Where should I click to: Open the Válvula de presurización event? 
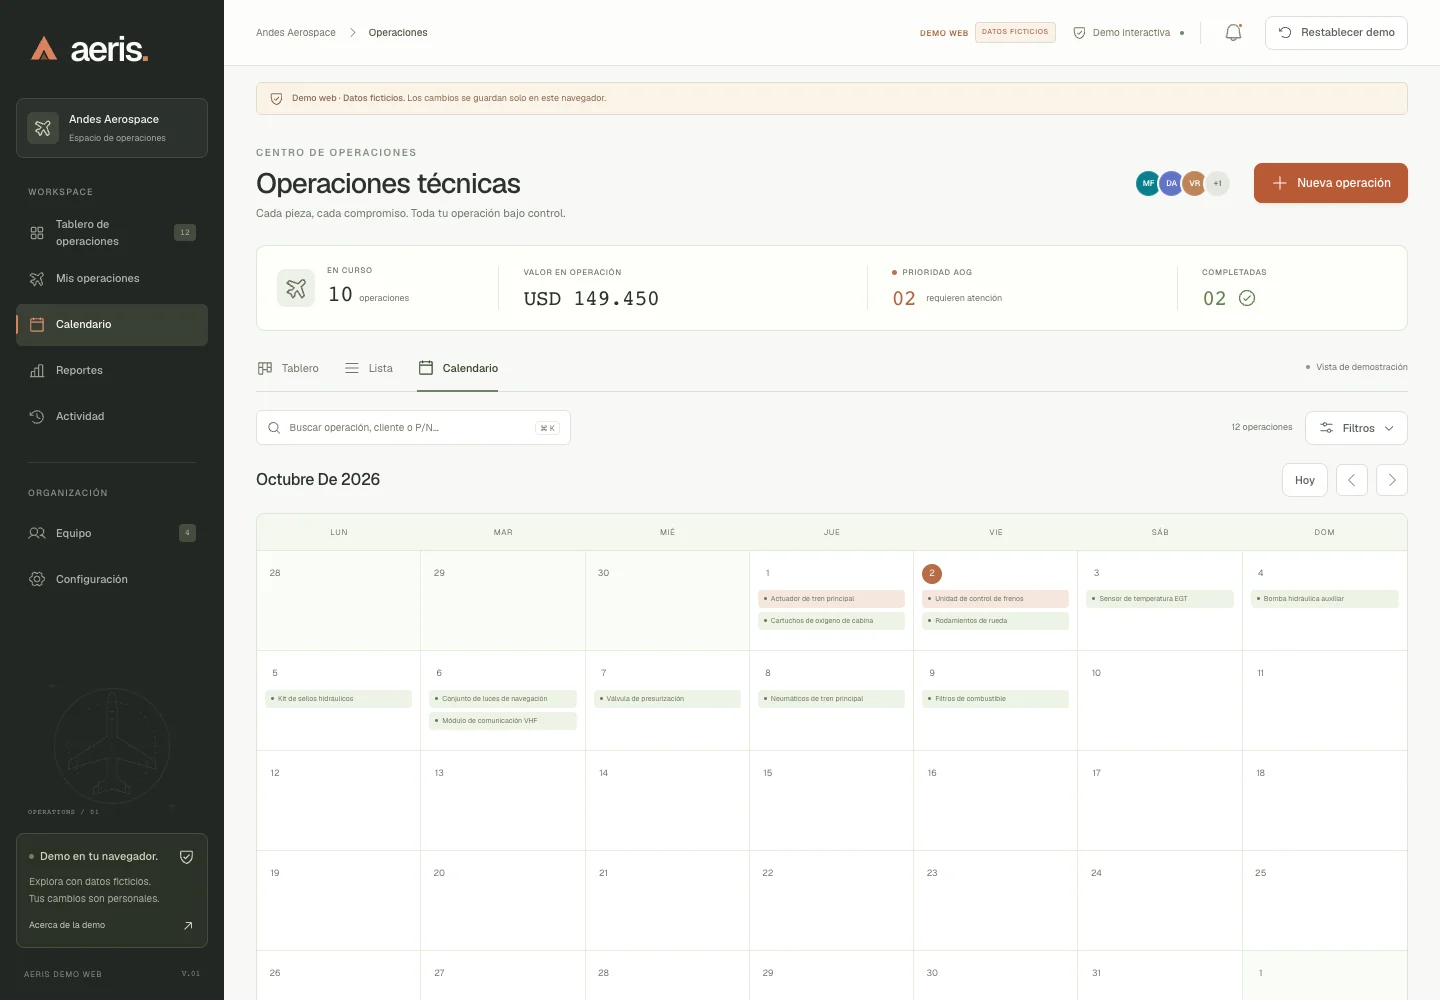(x=667, y=699)
